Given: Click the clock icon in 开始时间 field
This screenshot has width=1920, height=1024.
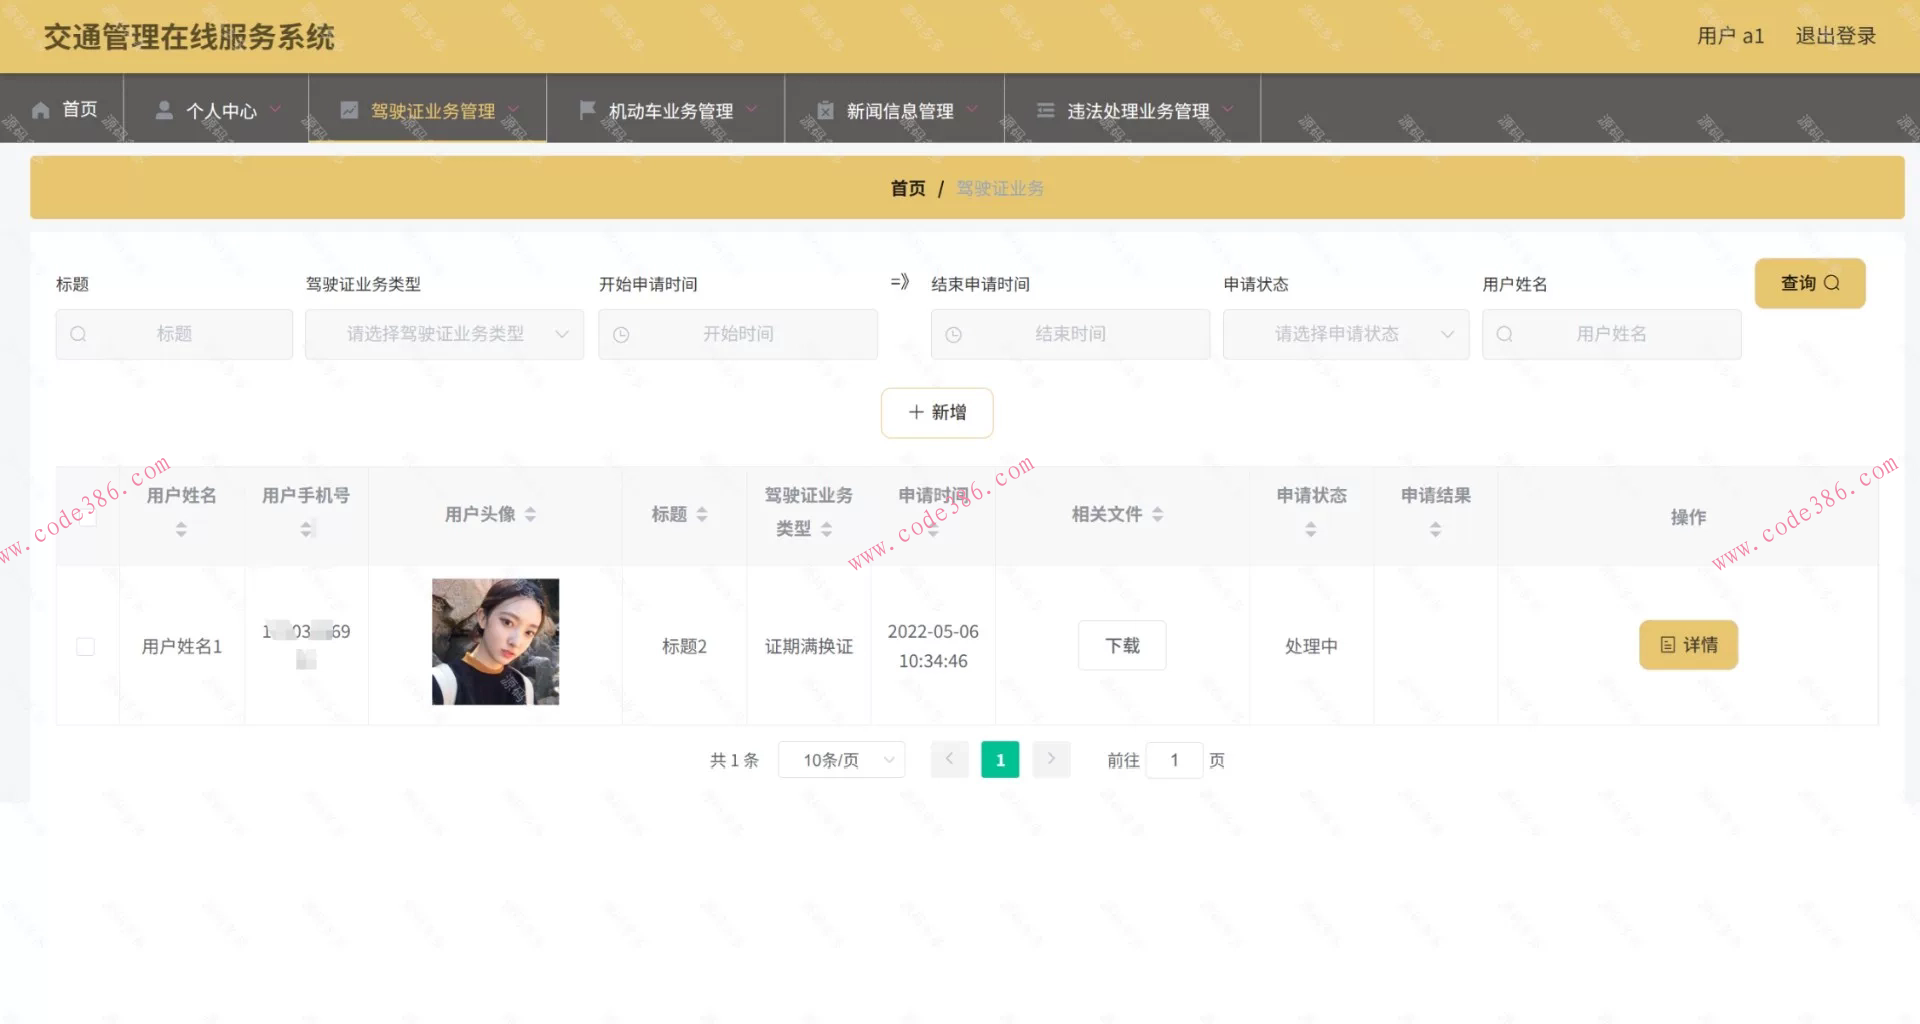Looking at the screenshot, I should tap(621, 335).
